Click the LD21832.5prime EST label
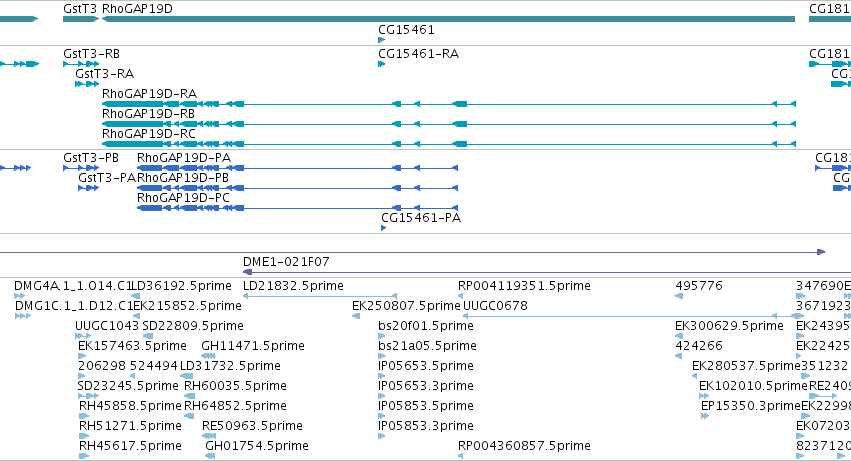 293,286
